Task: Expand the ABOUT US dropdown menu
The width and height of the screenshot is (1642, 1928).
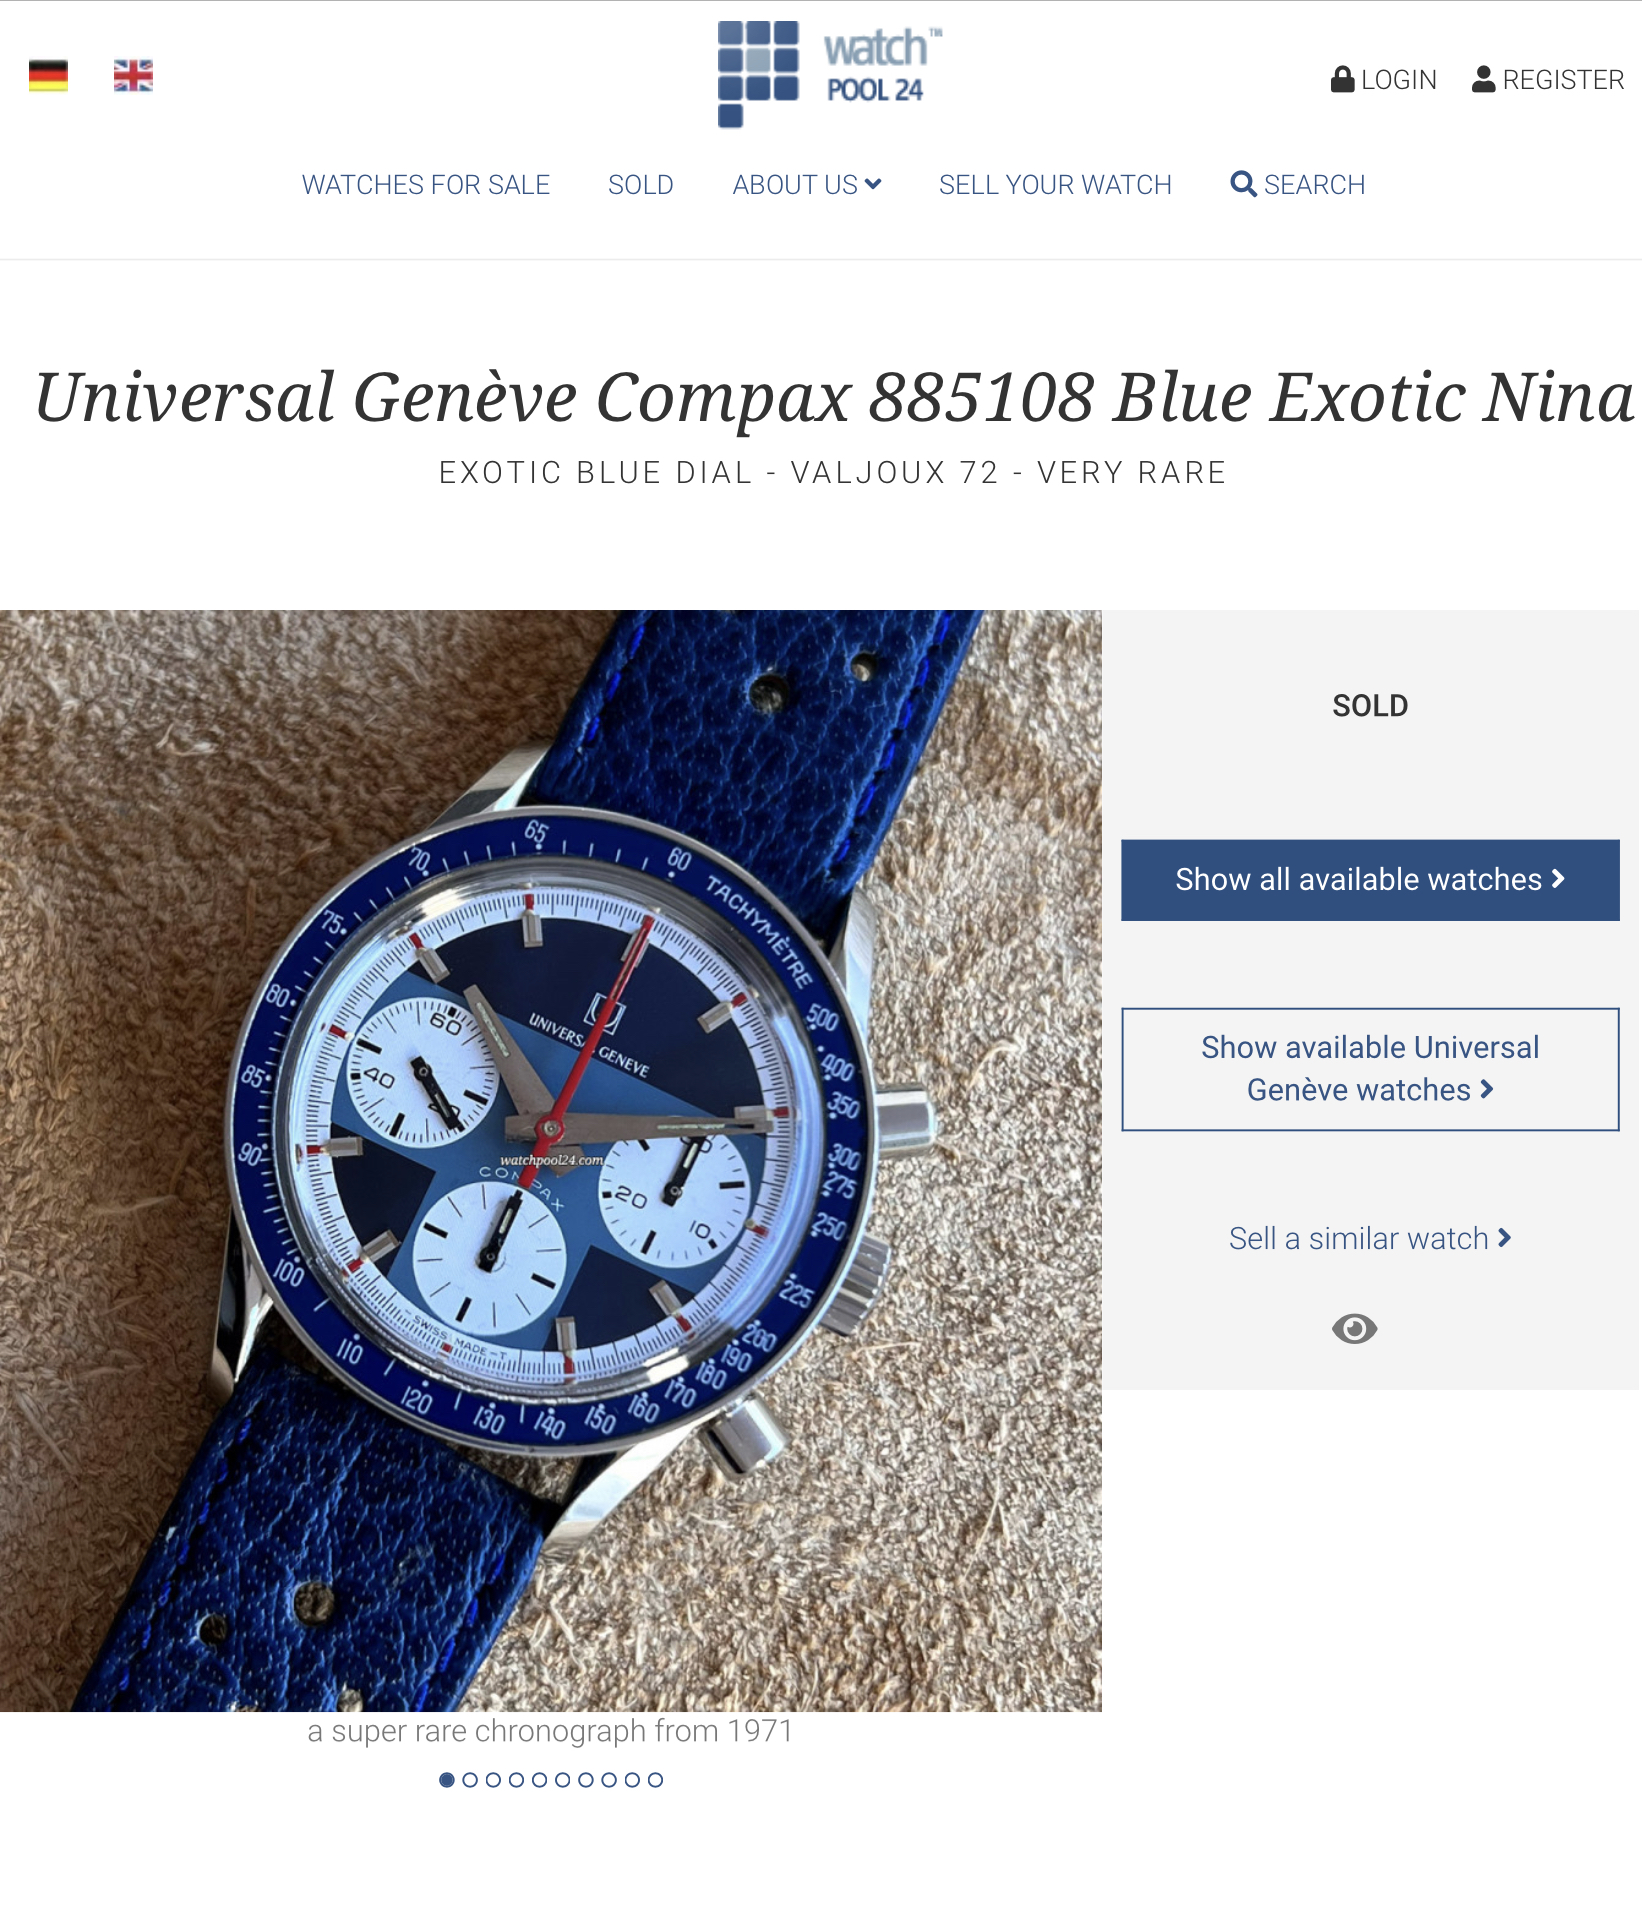Action: tap(806, 185)
